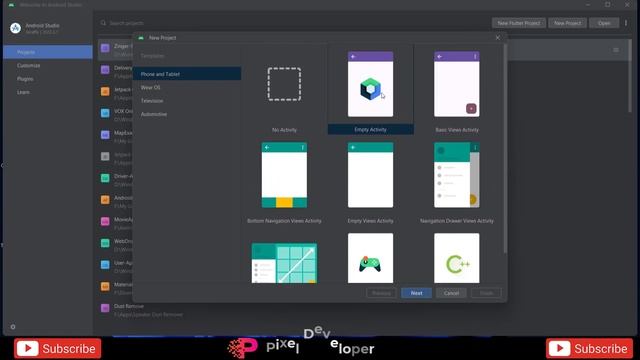
Task: Open the Learn section in sidebar
Action: click(48, 92)
